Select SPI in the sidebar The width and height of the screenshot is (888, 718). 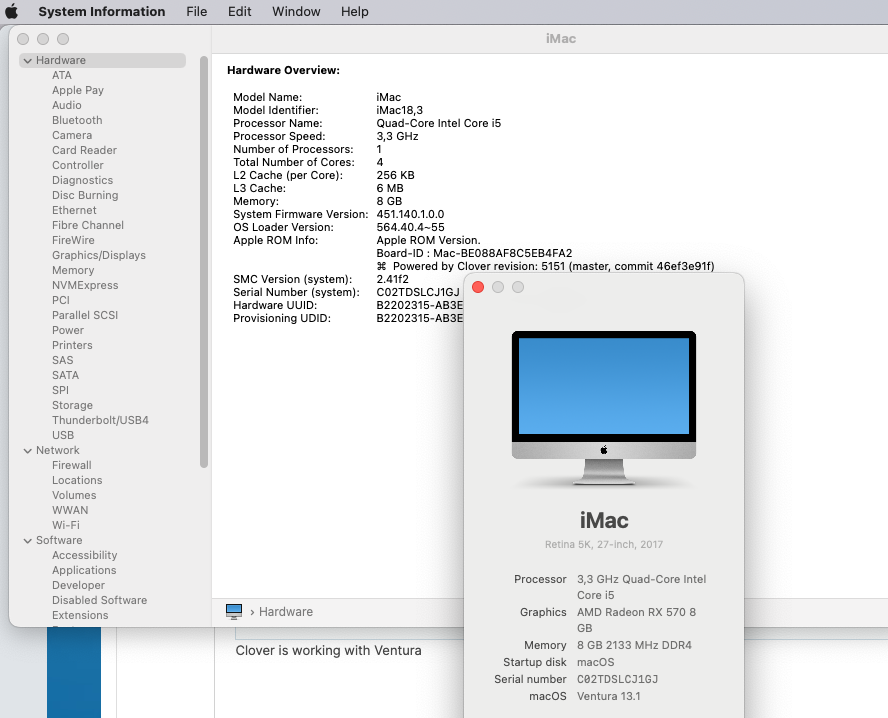click(60, 390)
